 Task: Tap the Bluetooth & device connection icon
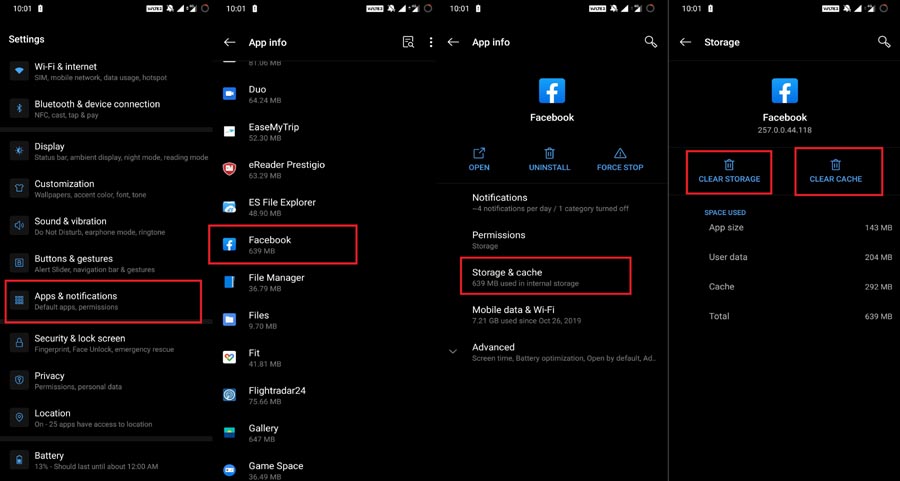click(x=19, y=108)
